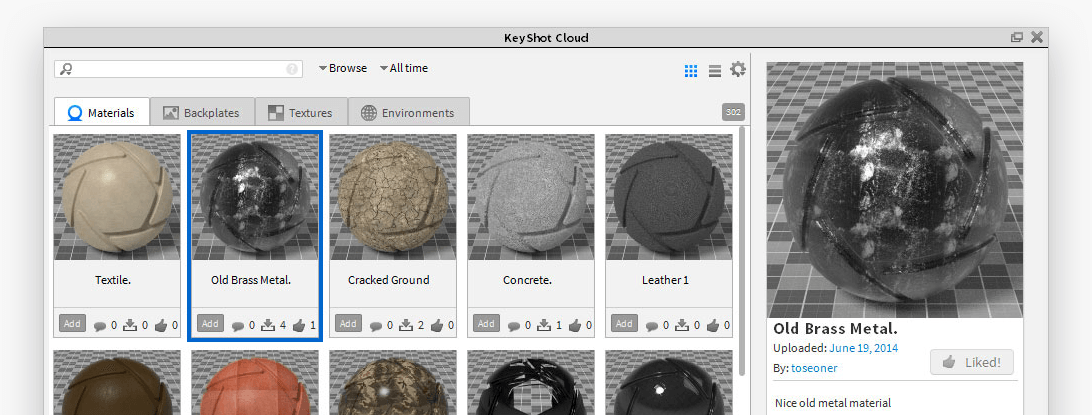1092x415 pixels.
Task: Select the Leather 1 sphere thumbnail
Action: coord(669,197)
